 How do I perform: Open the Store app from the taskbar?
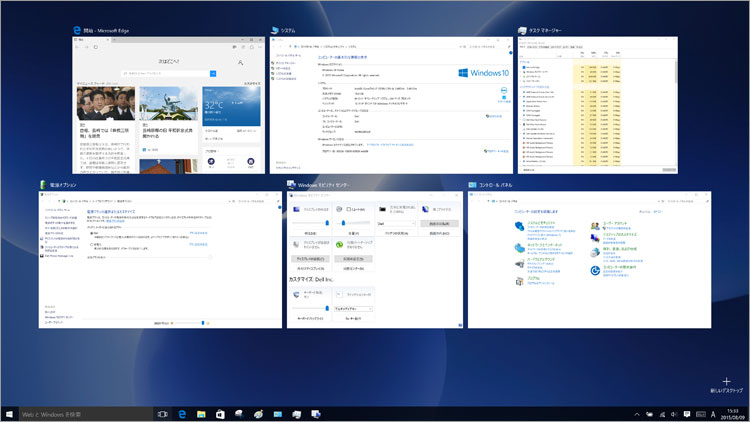click(220, 414)
